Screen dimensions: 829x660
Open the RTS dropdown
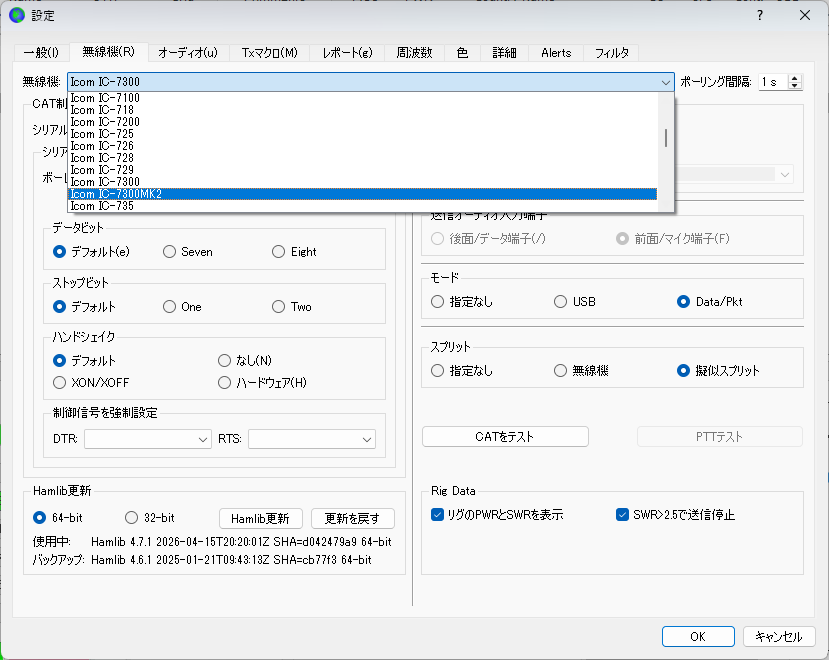[312, 439]
